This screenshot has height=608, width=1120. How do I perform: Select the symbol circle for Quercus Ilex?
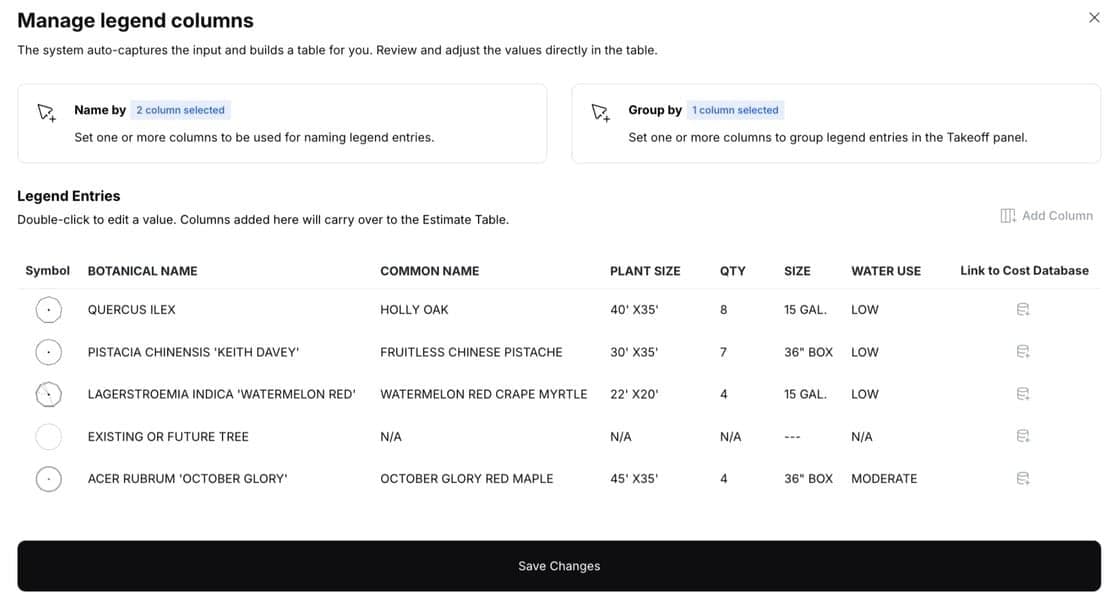coord(49,309)
